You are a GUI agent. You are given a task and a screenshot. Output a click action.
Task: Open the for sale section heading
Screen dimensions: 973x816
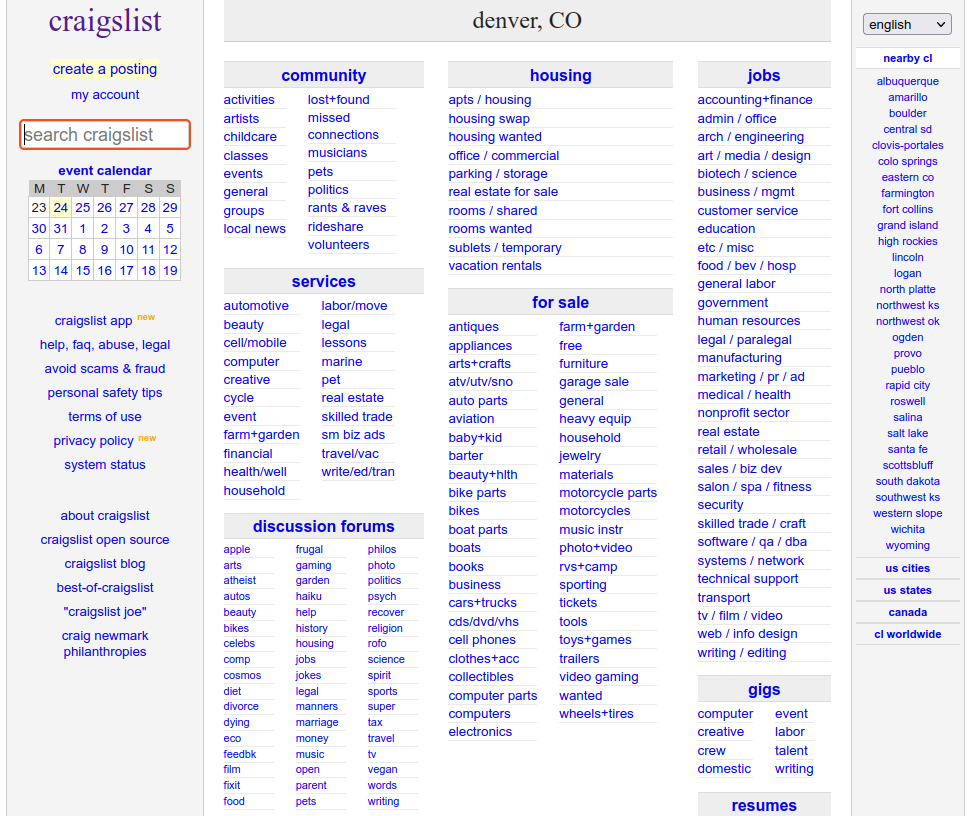point(560,302)
